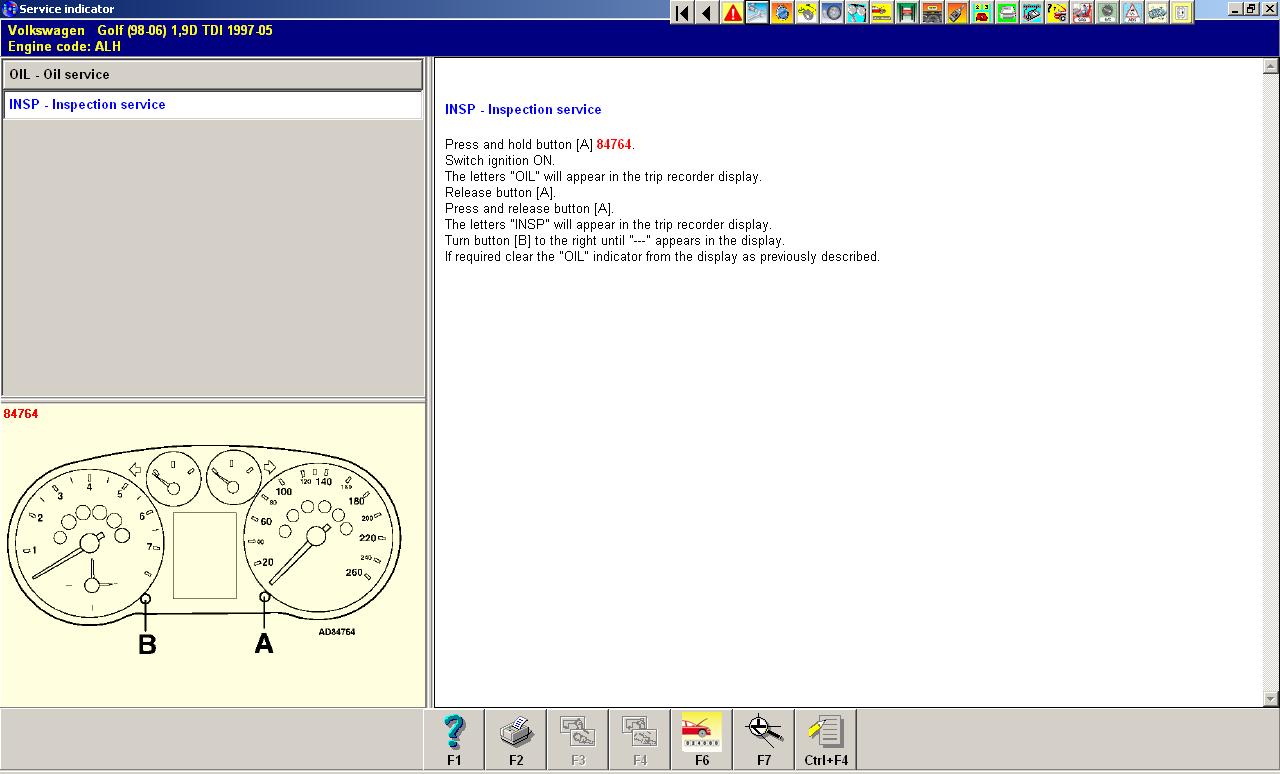Restore down the Service indicator window

click(1251, 9)
